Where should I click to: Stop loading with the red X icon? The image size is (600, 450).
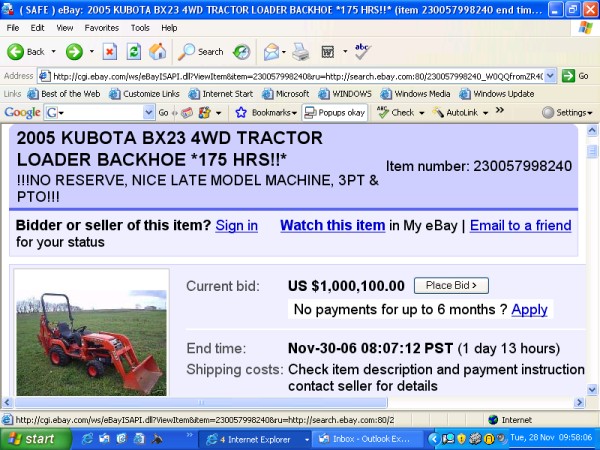click(x=109, y=52)
